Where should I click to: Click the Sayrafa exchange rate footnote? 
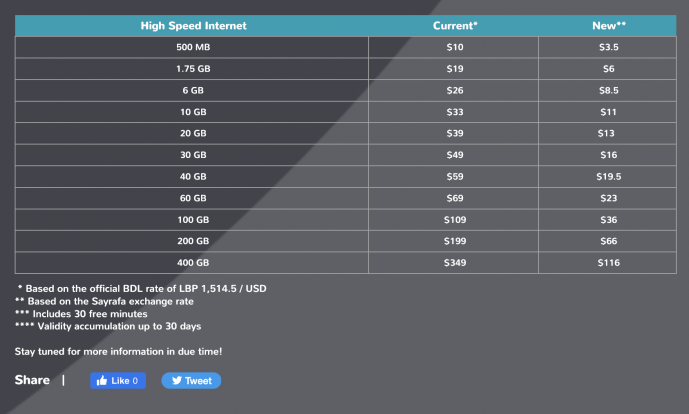point(105,301)
